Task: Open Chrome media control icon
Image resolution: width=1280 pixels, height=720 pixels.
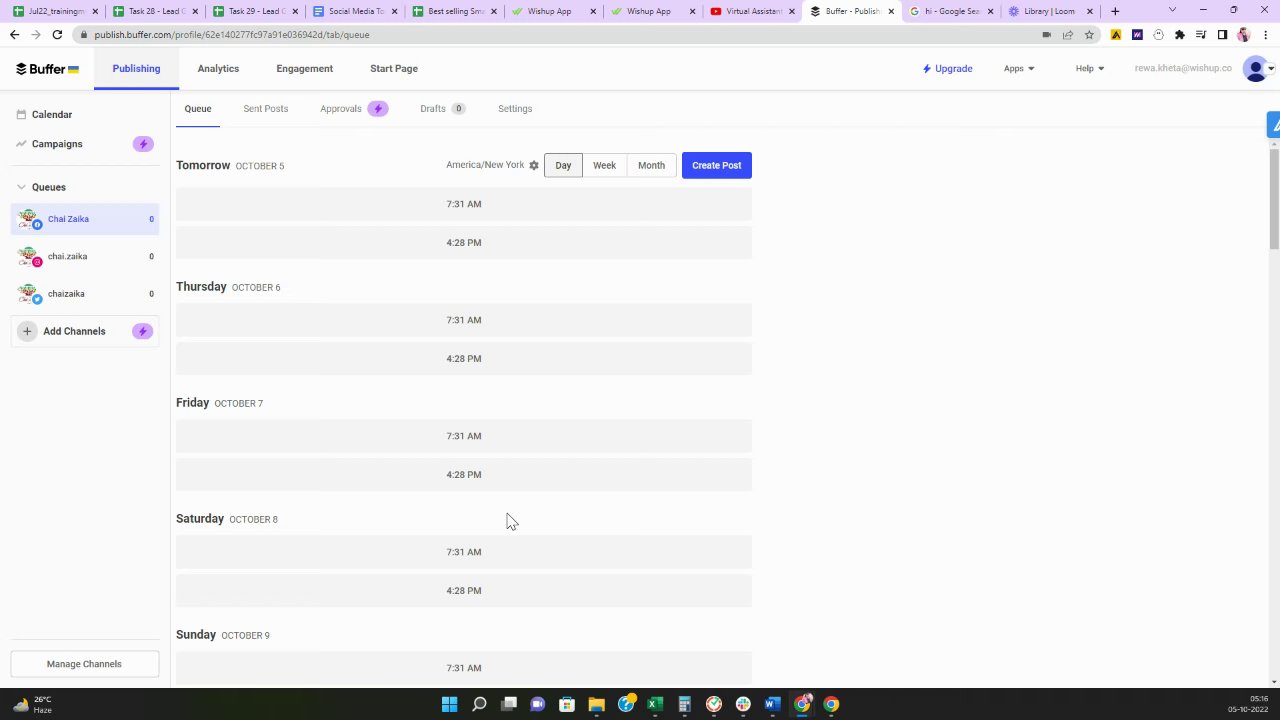Action: coord(1201,34)
